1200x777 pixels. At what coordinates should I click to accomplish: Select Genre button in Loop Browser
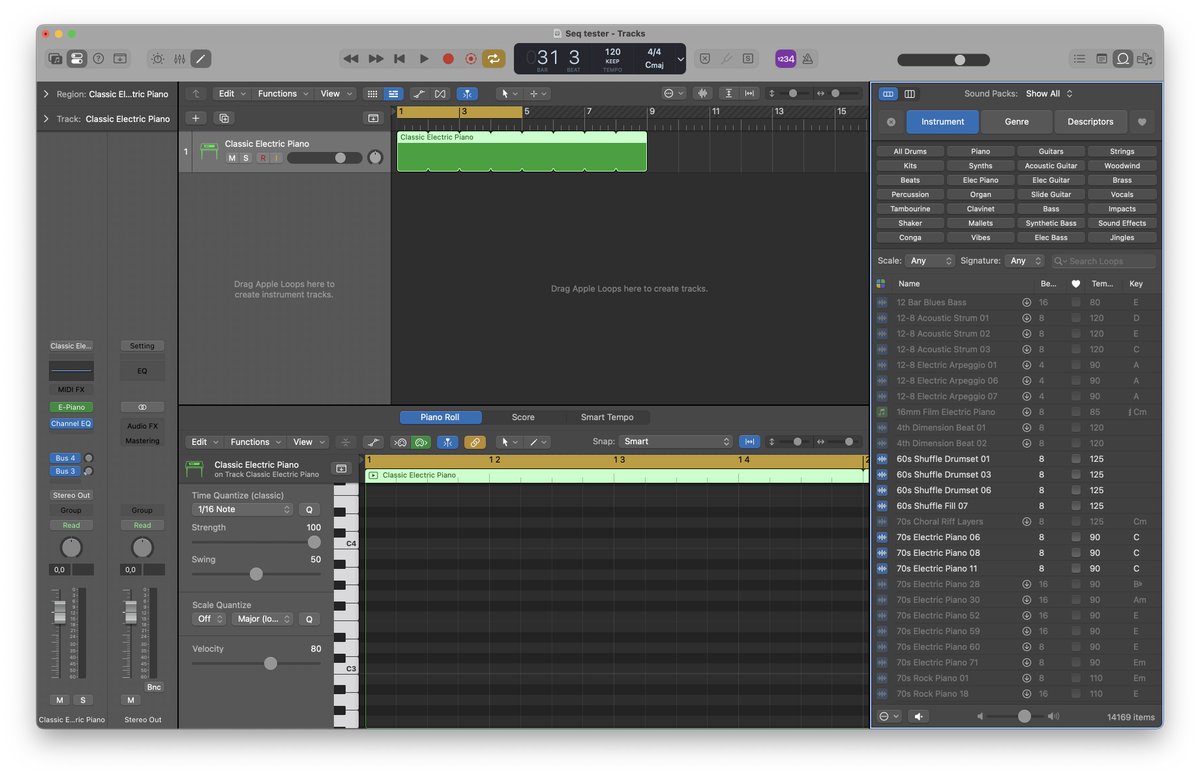(1016, 122)
